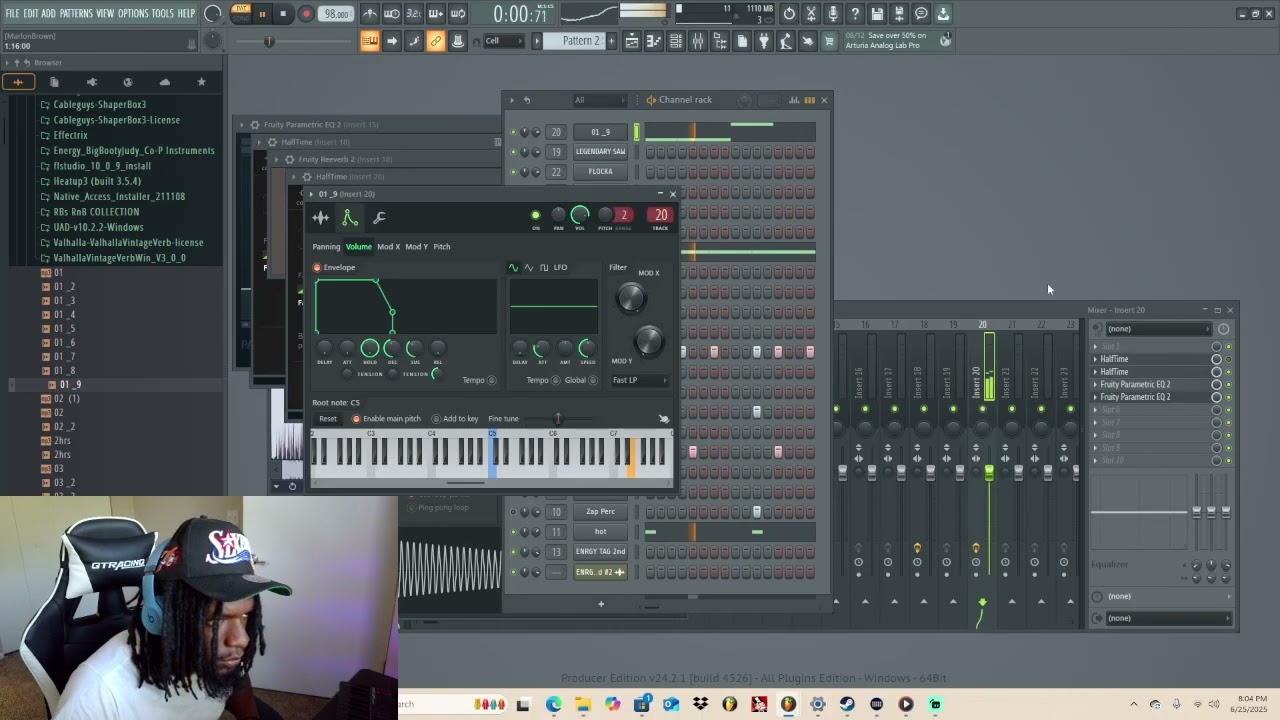The image size is (1280, 720).
Task: Pause playback with the transport pause button
Action: click(262, 14)
